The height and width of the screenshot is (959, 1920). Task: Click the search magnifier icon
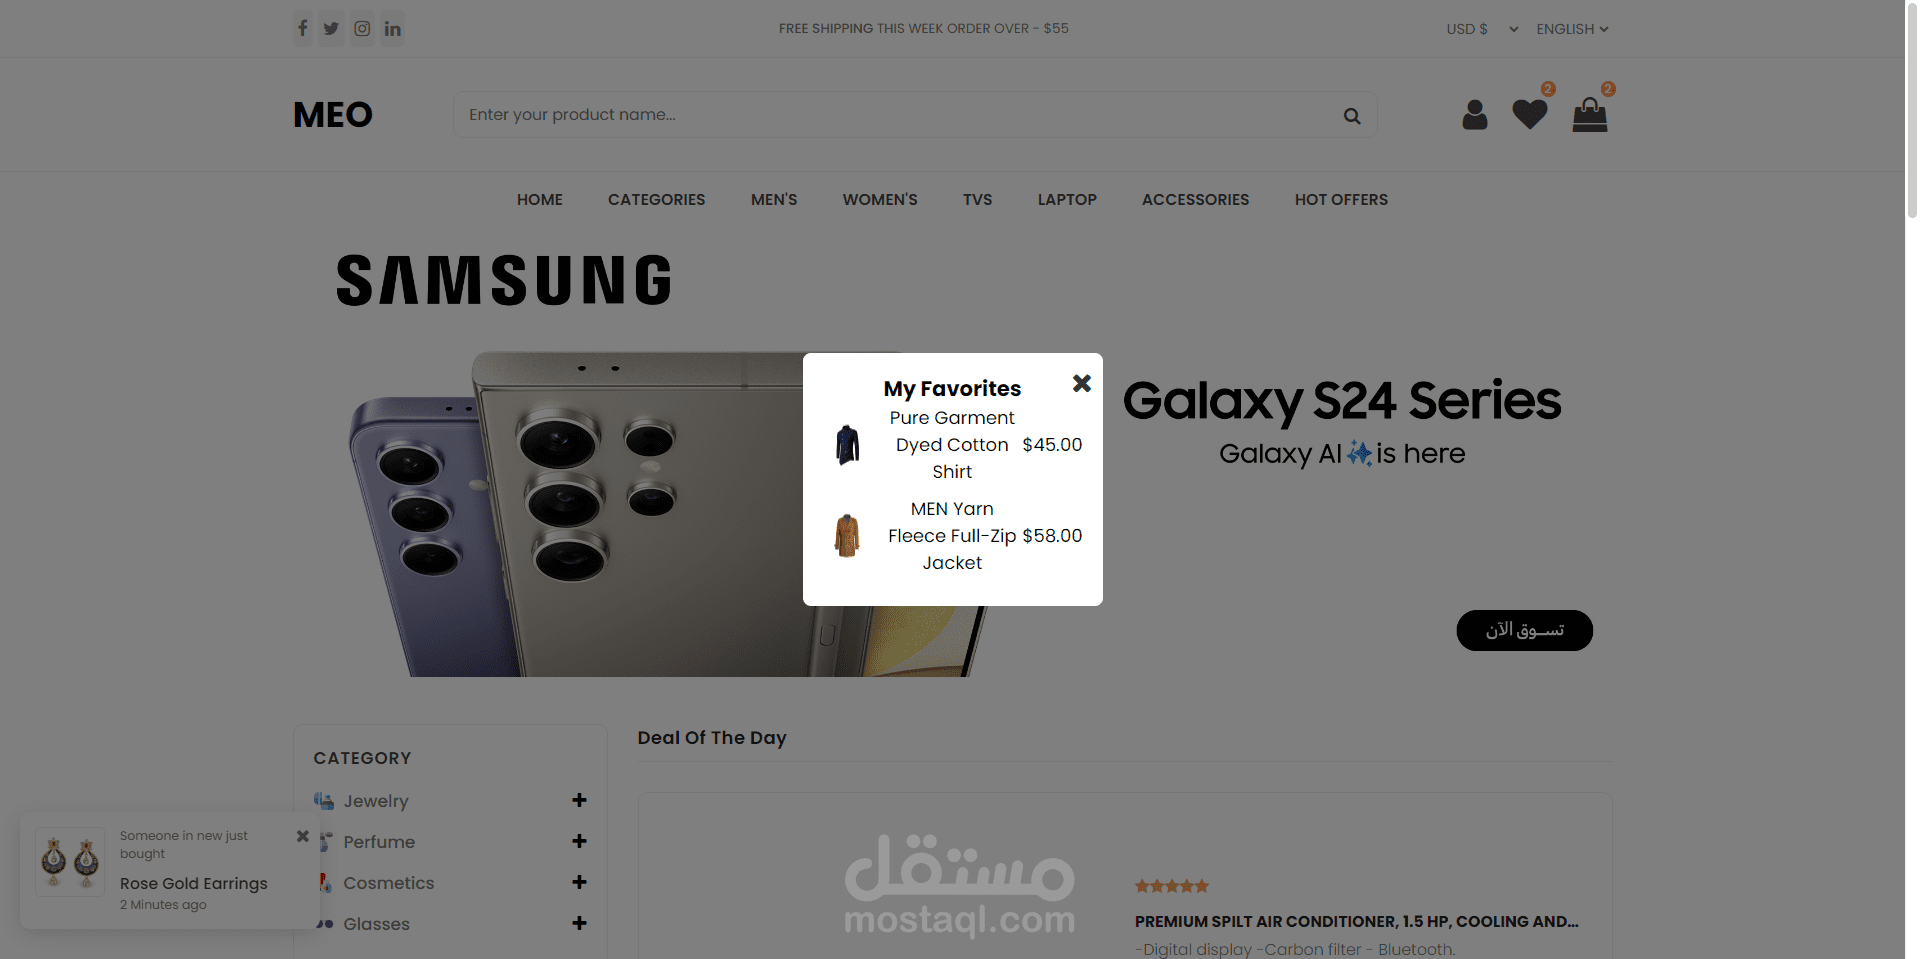(1352, 116)
